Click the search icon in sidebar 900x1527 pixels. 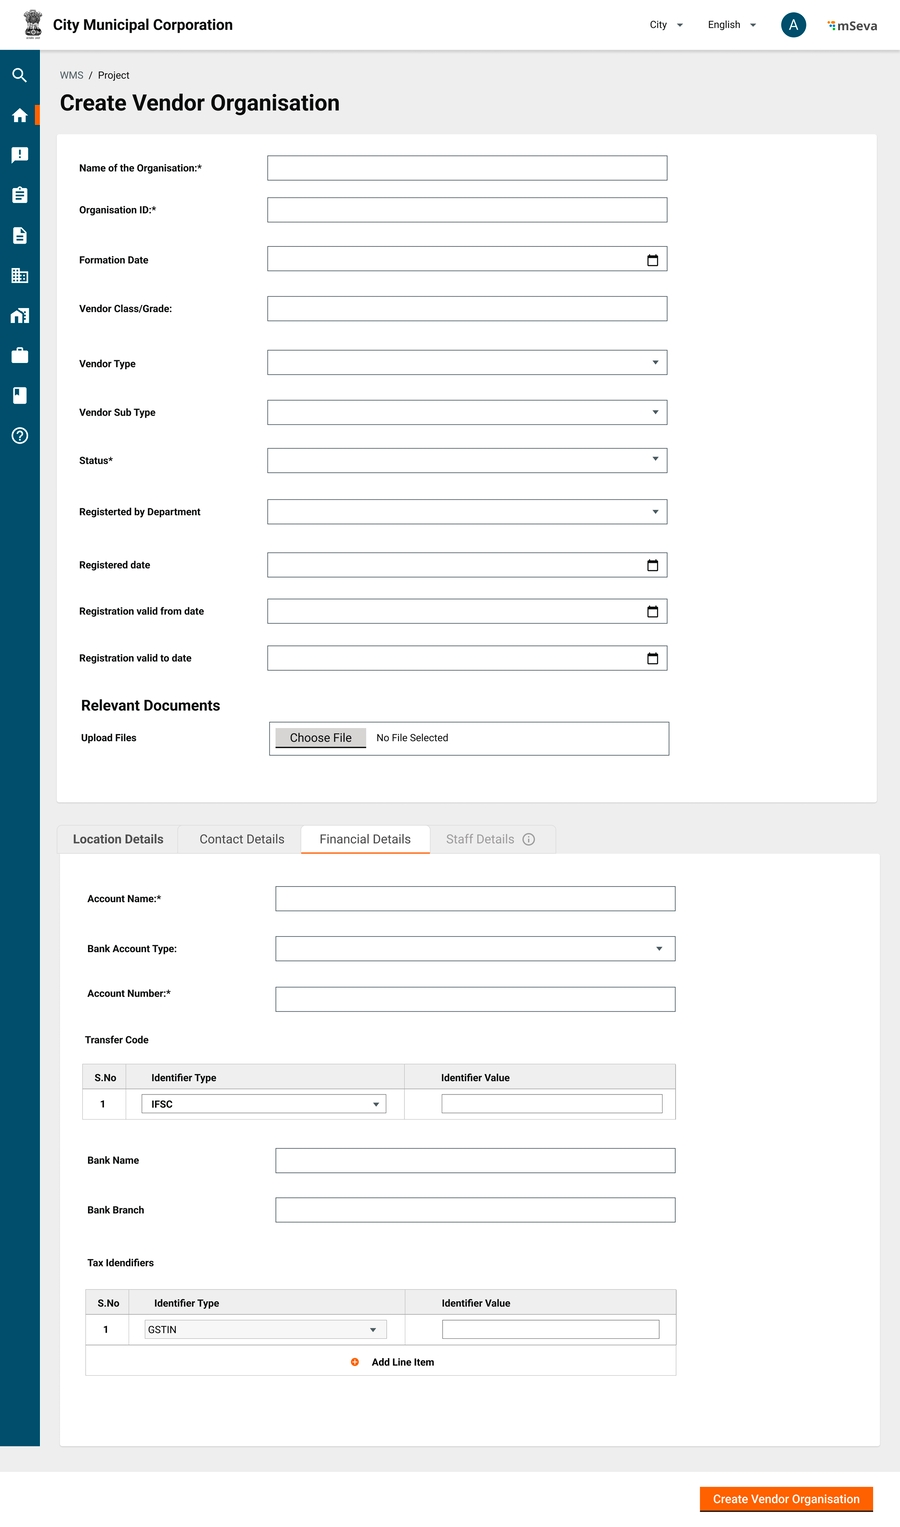(19, 75)
